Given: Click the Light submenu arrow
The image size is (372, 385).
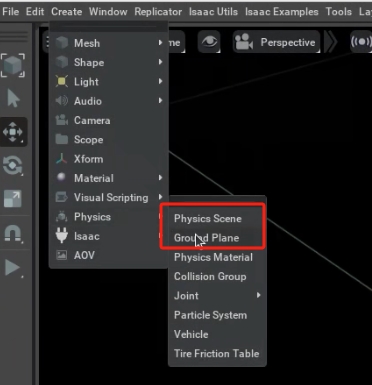Looking at the screenshot, I should (x=160, y=81).
